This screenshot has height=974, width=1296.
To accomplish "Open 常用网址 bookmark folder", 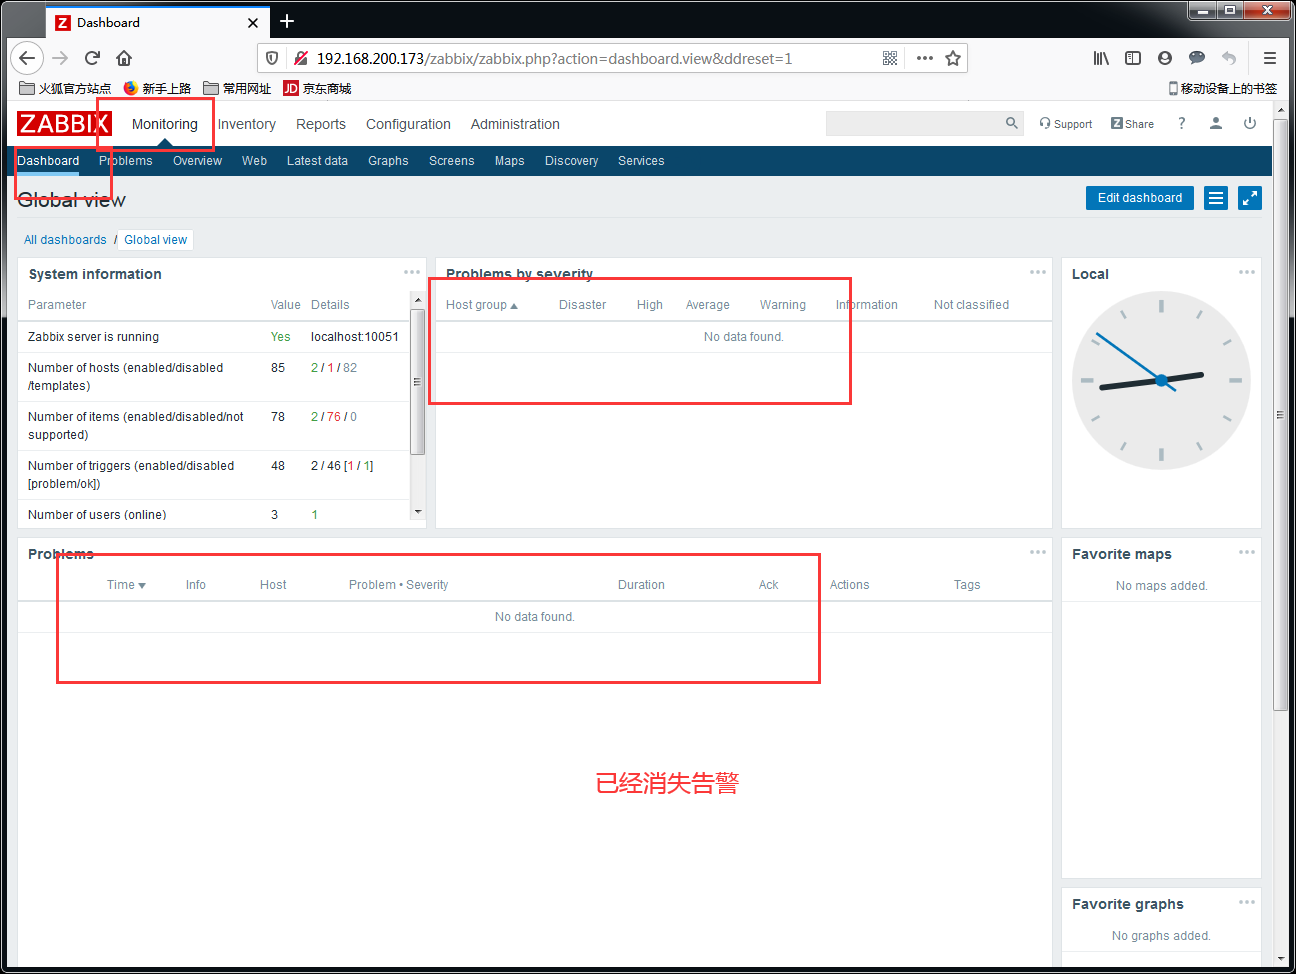I will pos(237,88).
